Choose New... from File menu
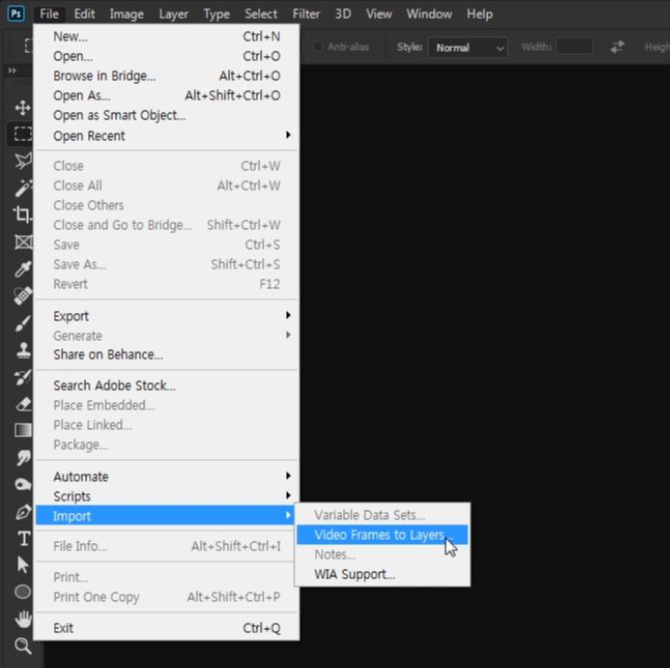The image size is (670, 668). click(167, 36)
